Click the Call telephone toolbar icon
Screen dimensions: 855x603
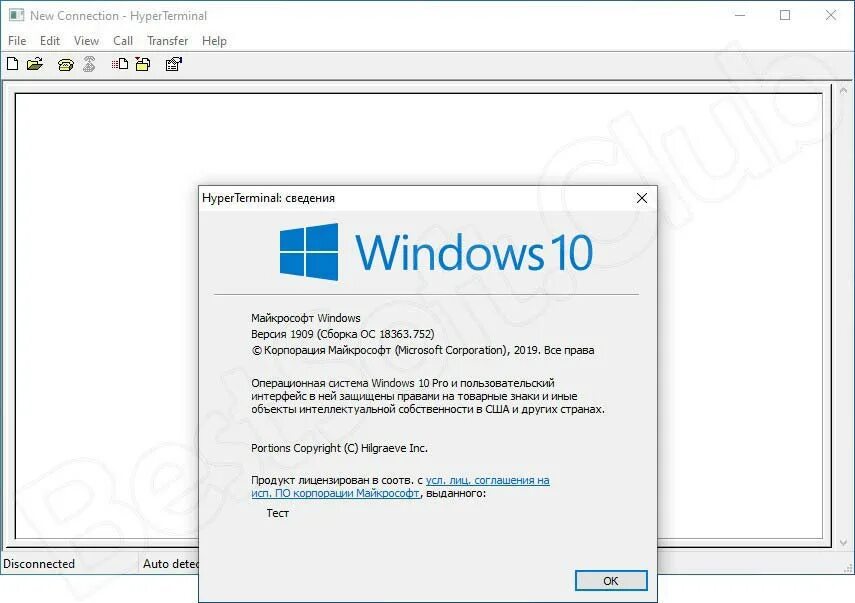[66, 65]
